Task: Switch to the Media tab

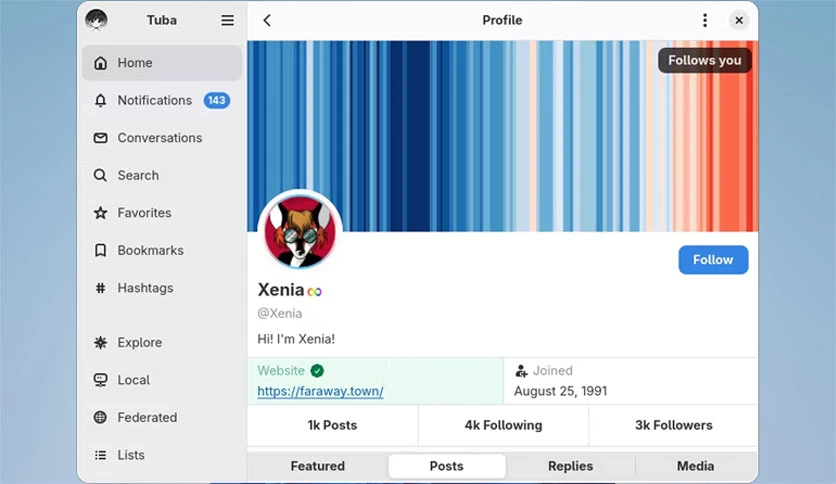Action: click(695, 466)
